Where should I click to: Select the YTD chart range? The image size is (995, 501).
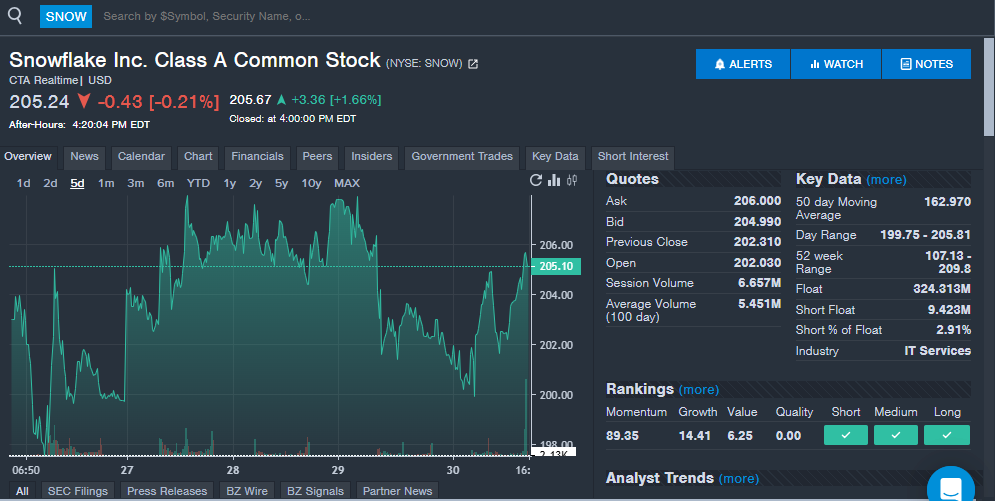[198, 183]
